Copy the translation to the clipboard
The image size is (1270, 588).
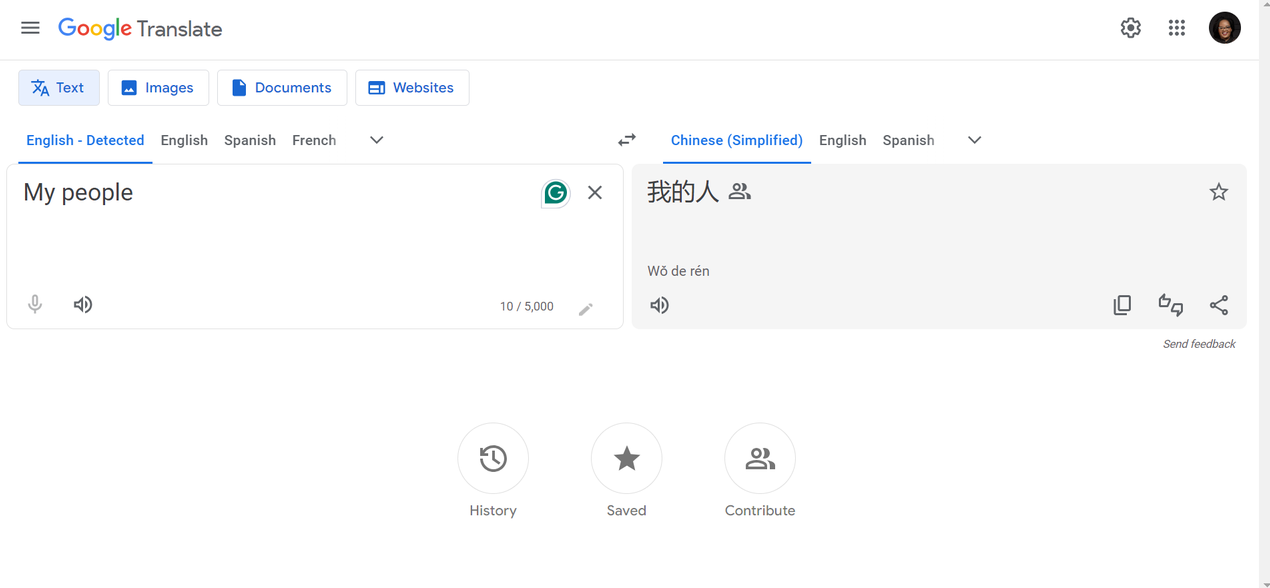click(x=1123, y=305)
